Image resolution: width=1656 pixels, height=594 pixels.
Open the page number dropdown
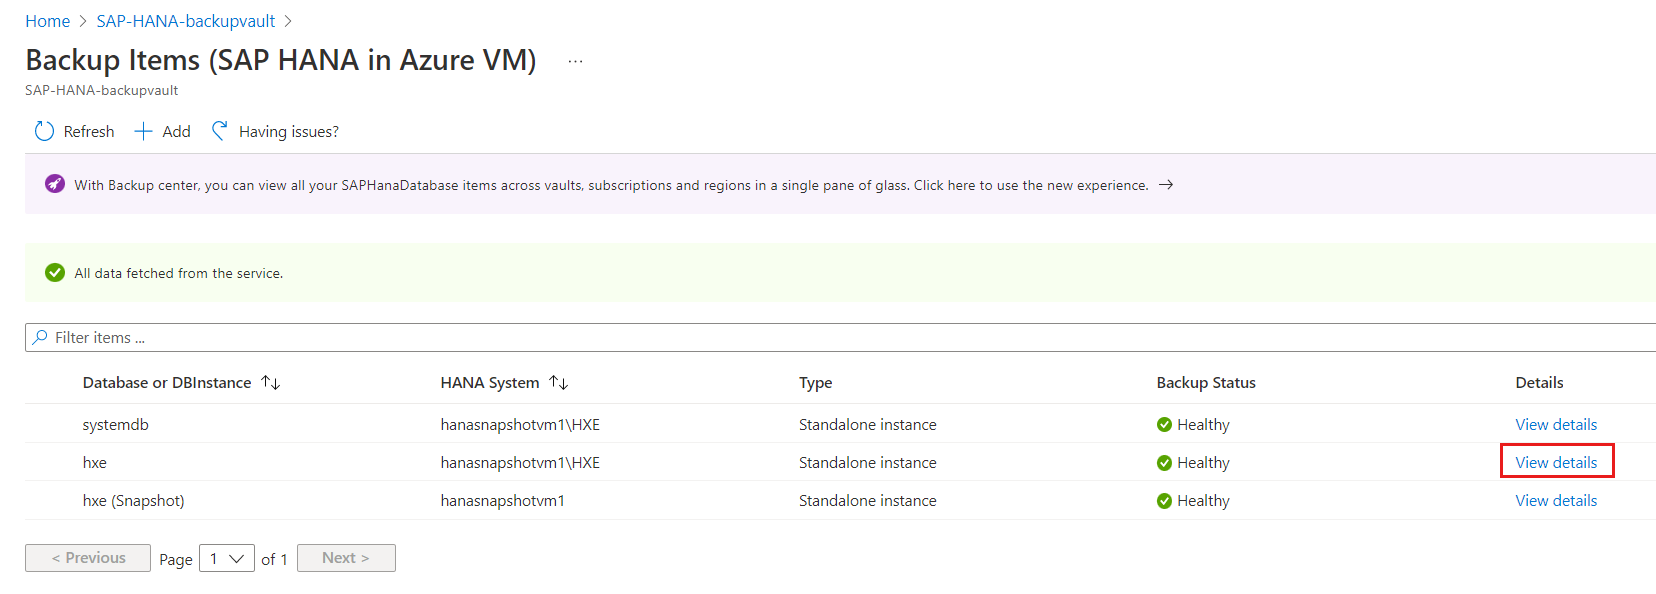click(227, 559)
